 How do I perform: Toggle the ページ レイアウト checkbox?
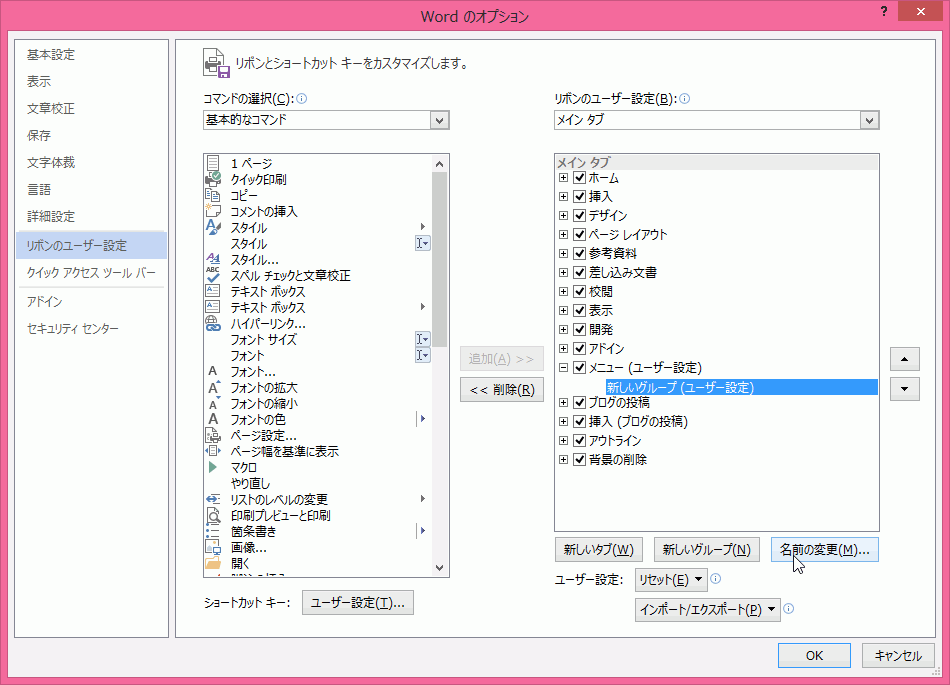(579, 234)
